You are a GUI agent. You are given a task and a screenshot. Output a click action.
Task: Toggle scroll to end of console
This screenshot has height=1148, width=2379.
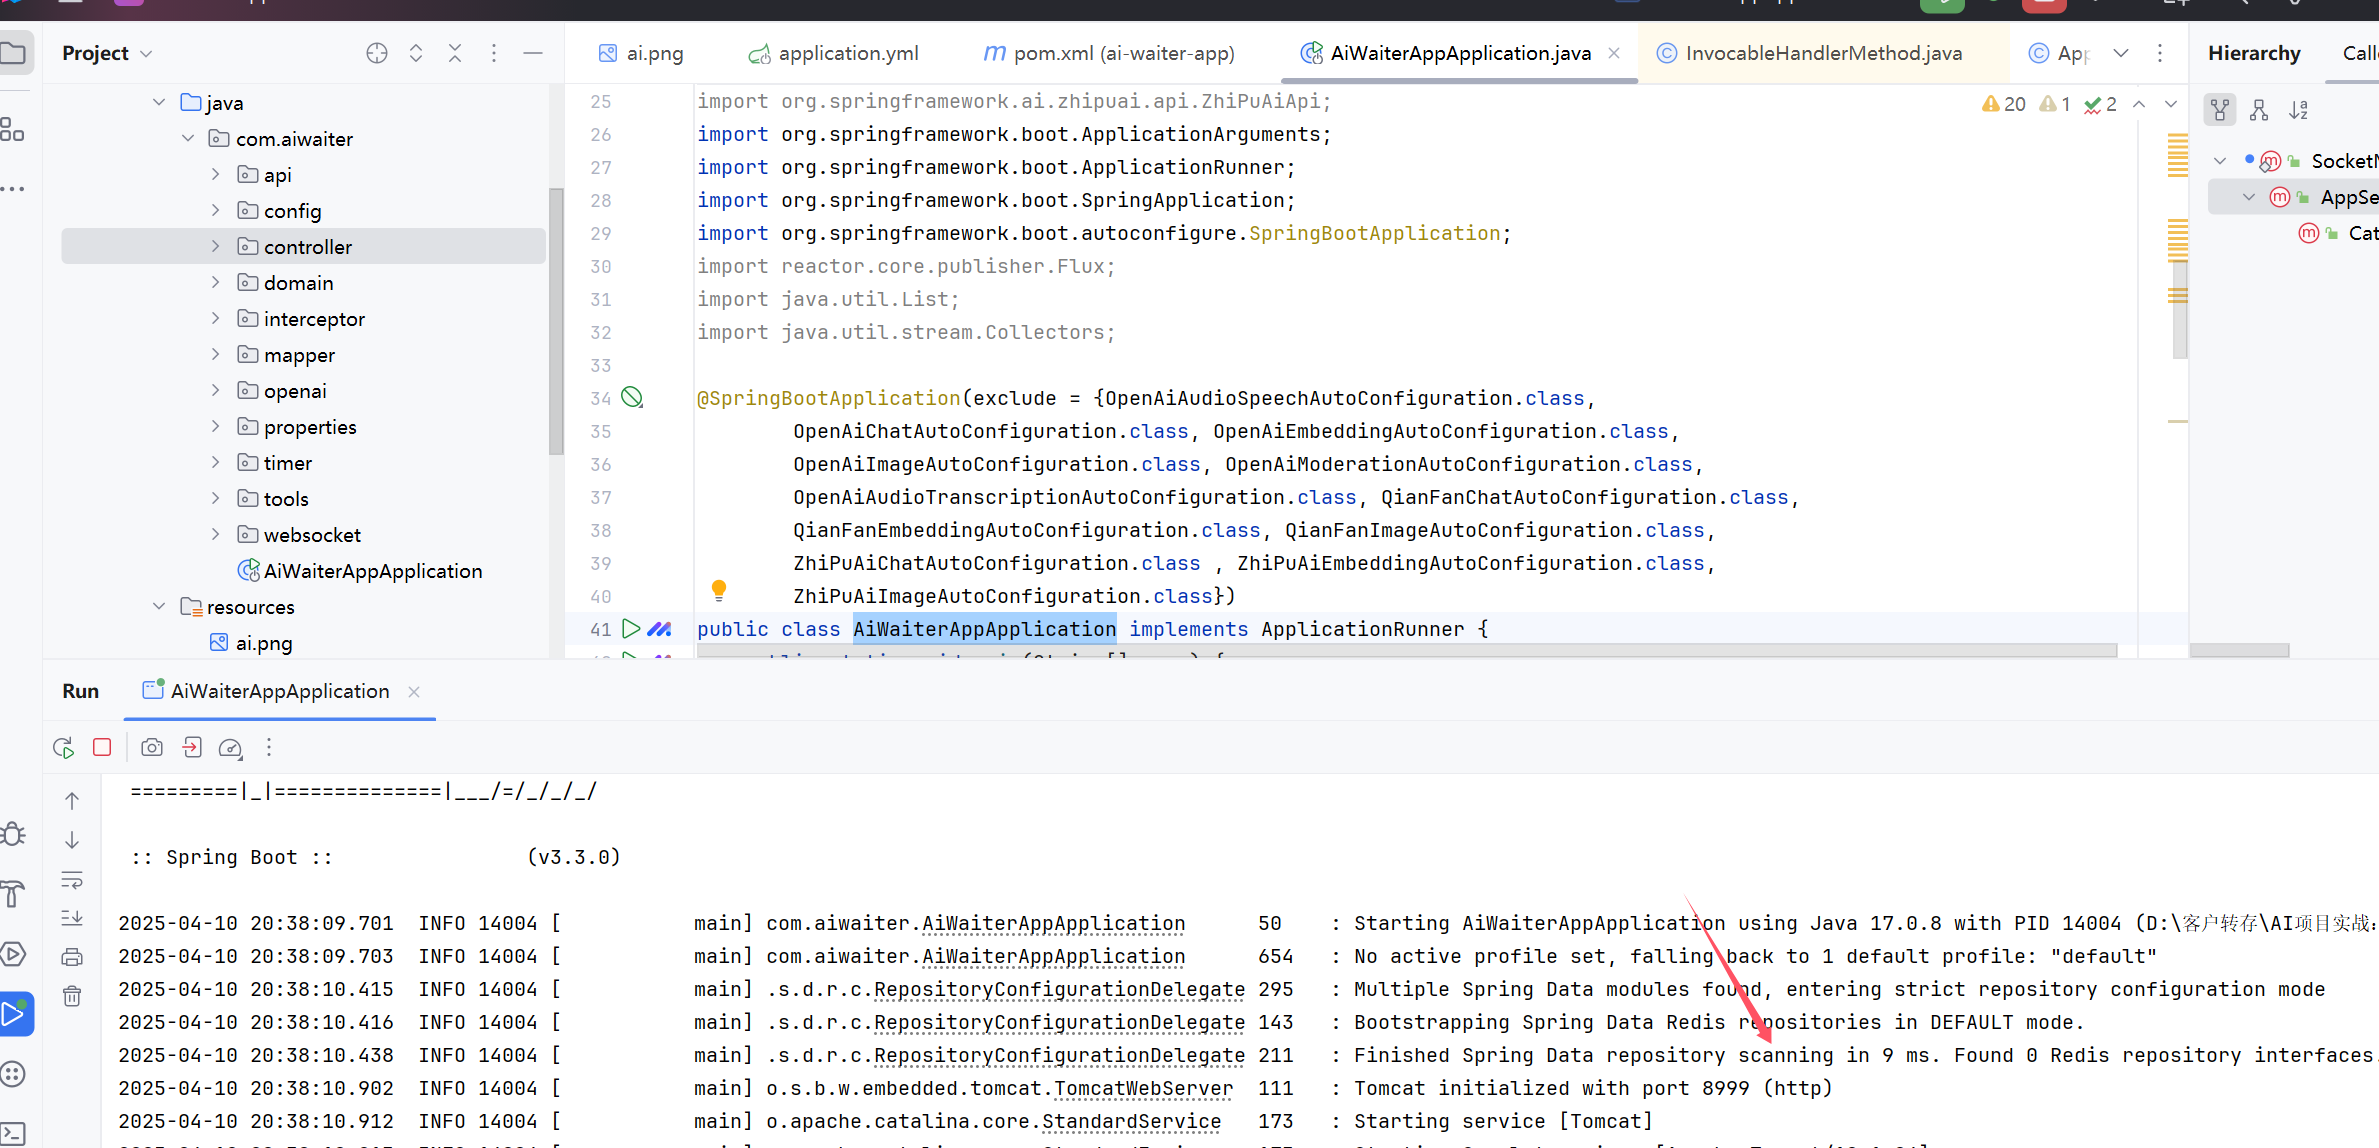point(72,918)
